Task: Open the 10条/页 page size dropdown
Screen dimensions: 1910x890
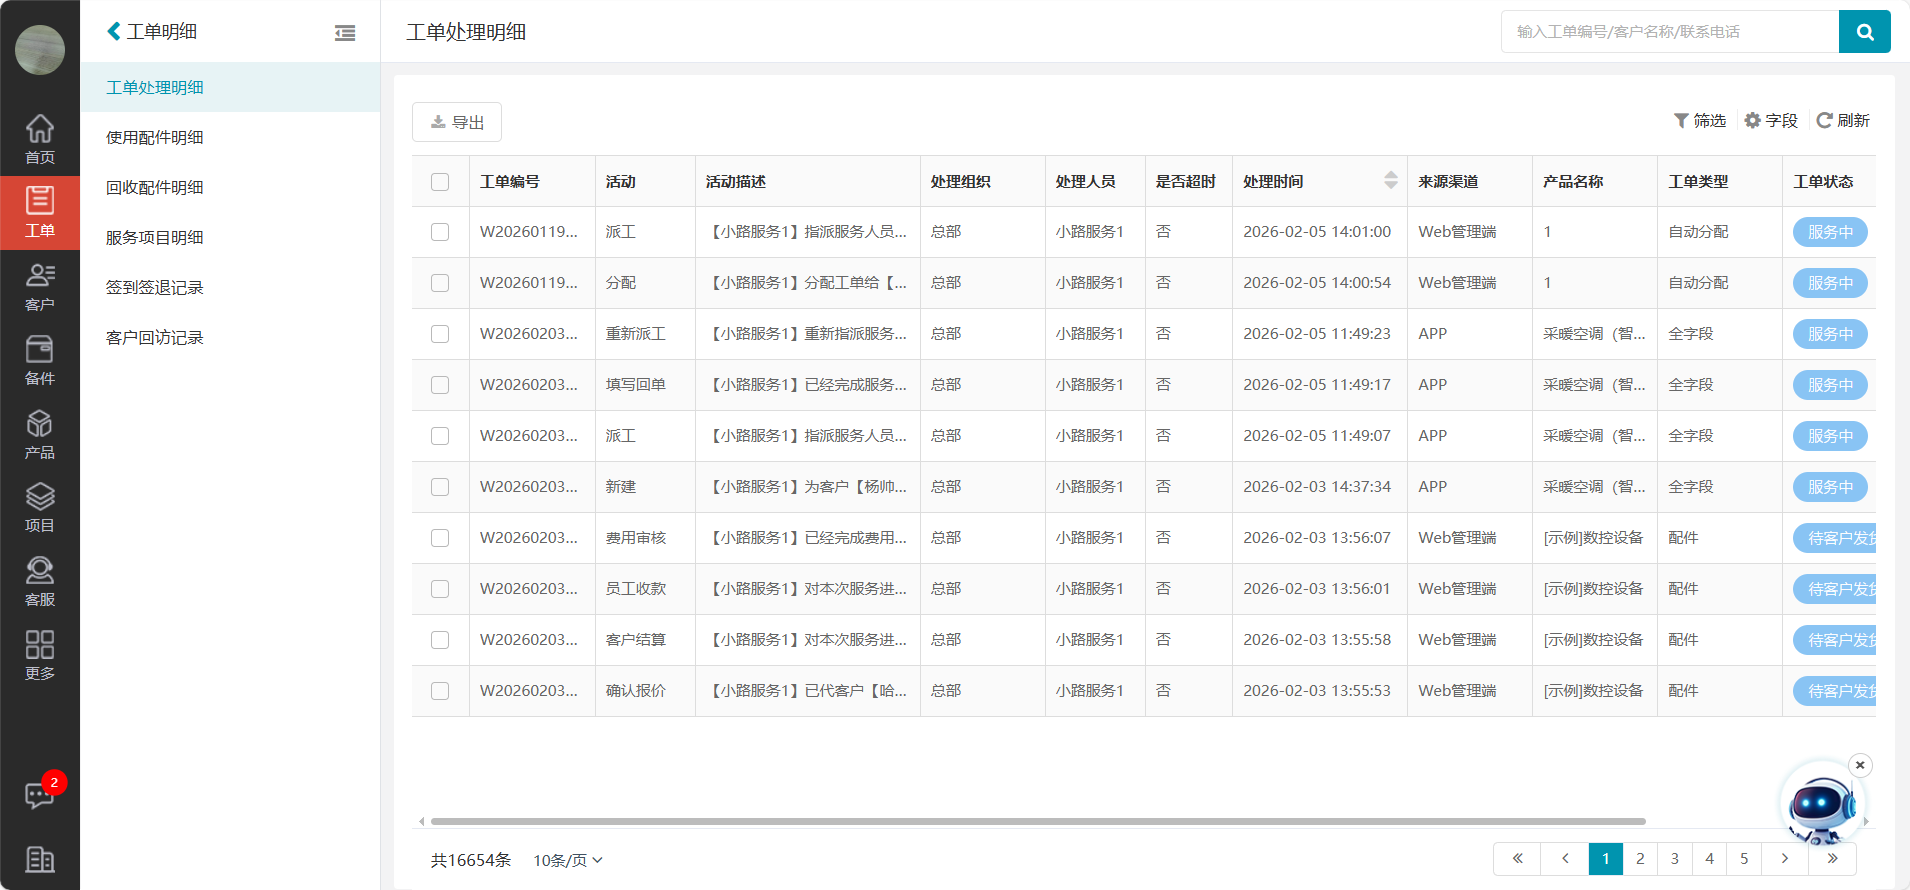Action: click(x=568, y=860)
